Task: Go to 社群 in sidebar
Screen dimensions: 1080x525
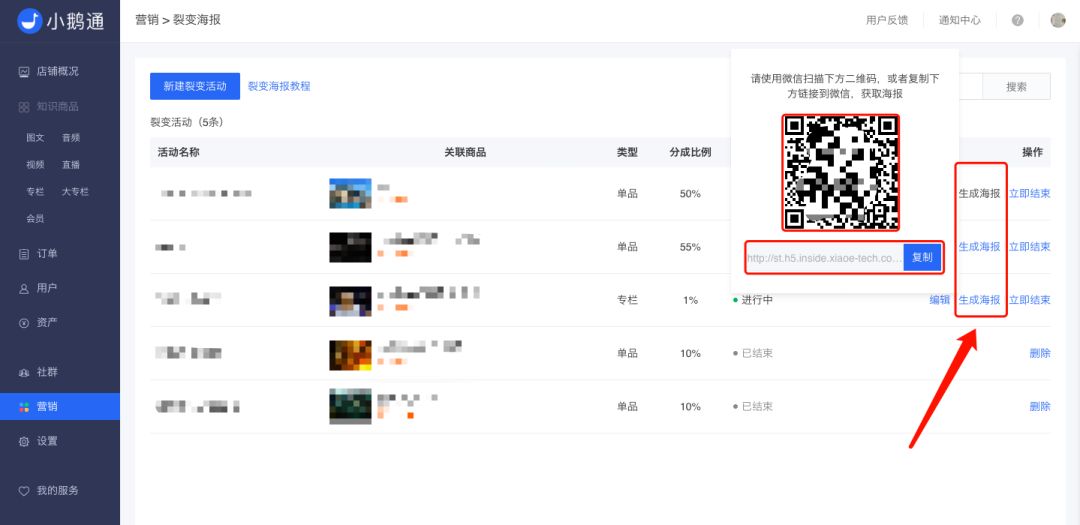Action: (48, 372)
